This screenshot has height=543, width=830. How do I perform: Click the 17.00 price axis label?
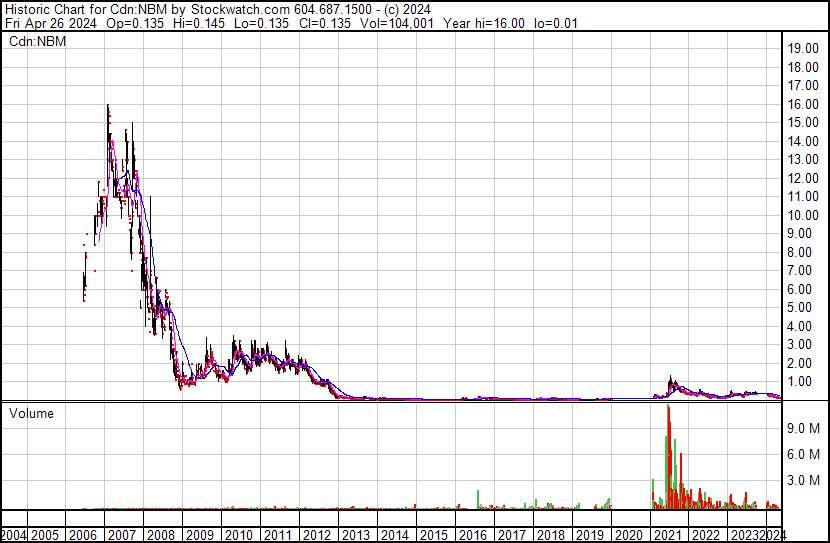803,86
